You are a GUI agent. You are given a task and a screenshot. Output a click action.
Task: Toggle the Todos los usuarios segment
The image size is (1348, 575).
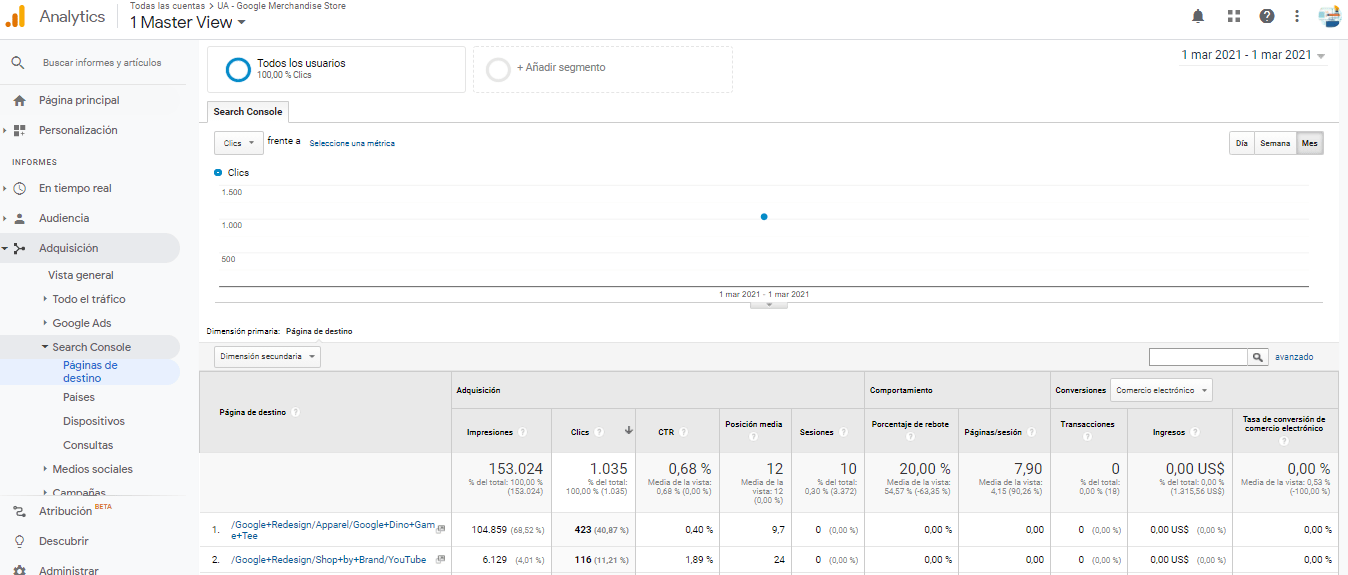336,69
